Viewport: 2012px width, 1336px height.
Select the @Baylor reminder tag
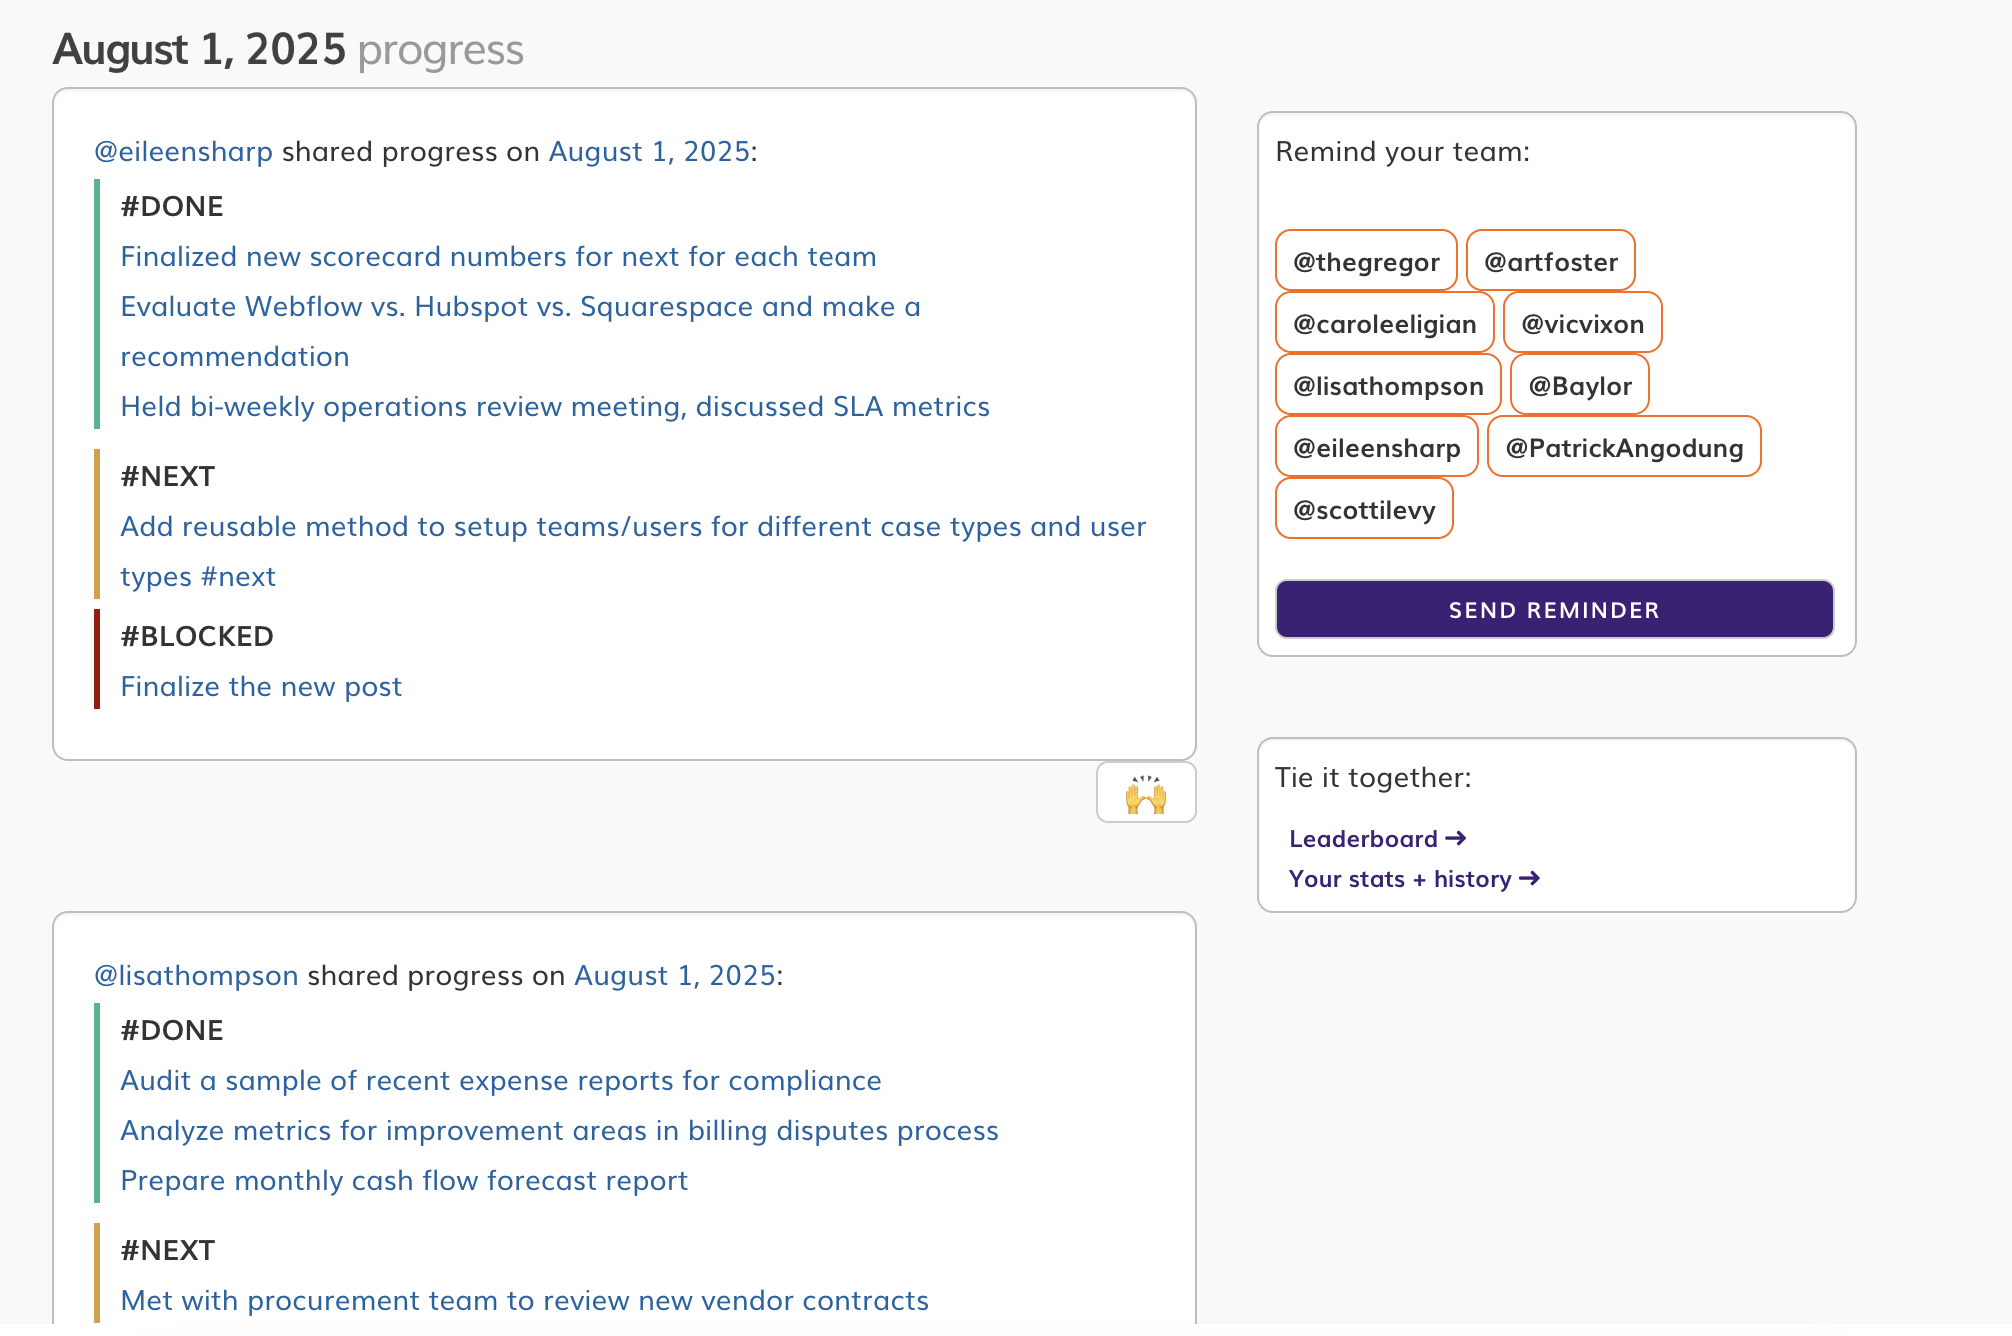click(1579, 385)
